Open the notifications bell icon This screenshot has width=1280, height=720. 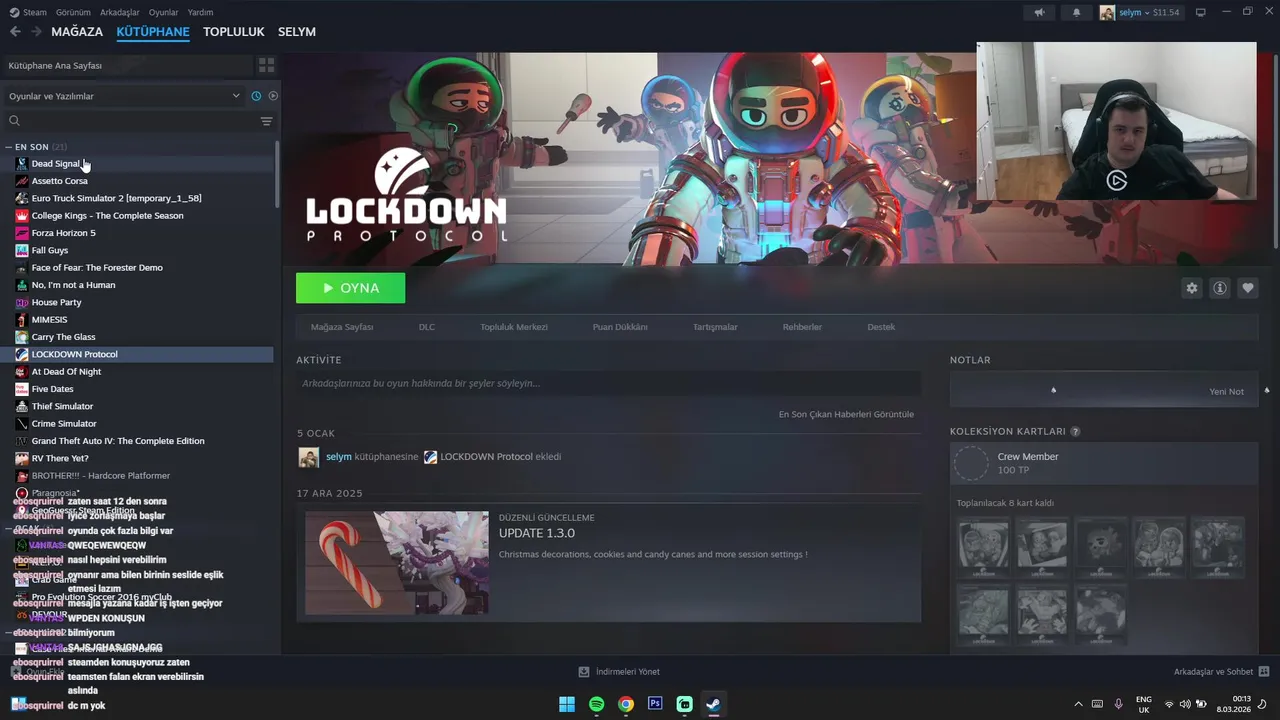coord(1076,12)
